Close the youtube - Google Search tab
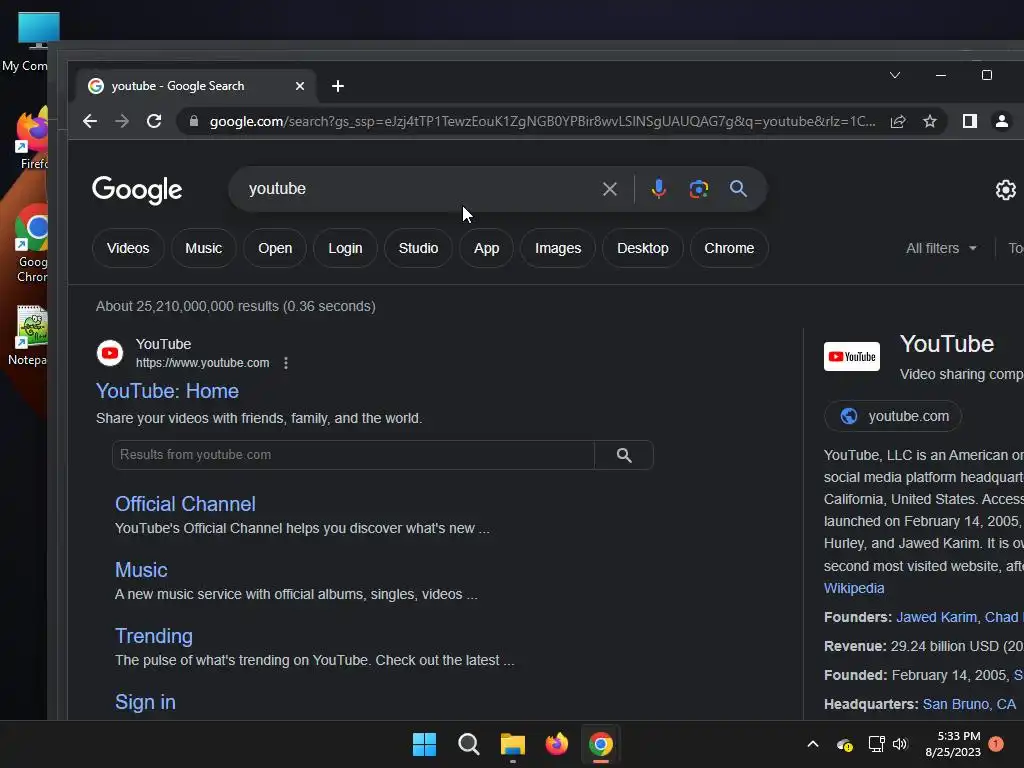The height and width of the screenshot is (768, 1024). (300, 86)
